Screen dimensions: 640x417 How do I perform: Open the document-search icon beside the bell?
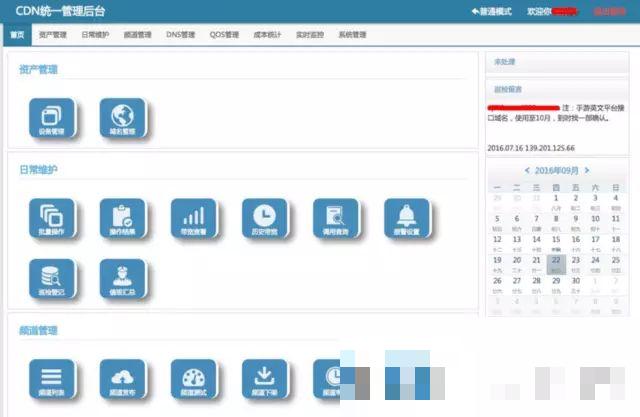[x=336, y=218]
